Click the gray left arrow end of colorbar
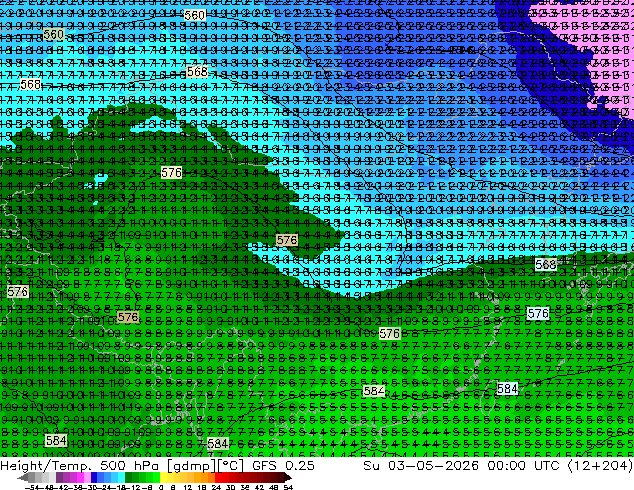This screenshot has width=634, height=490. click(23, 478)
